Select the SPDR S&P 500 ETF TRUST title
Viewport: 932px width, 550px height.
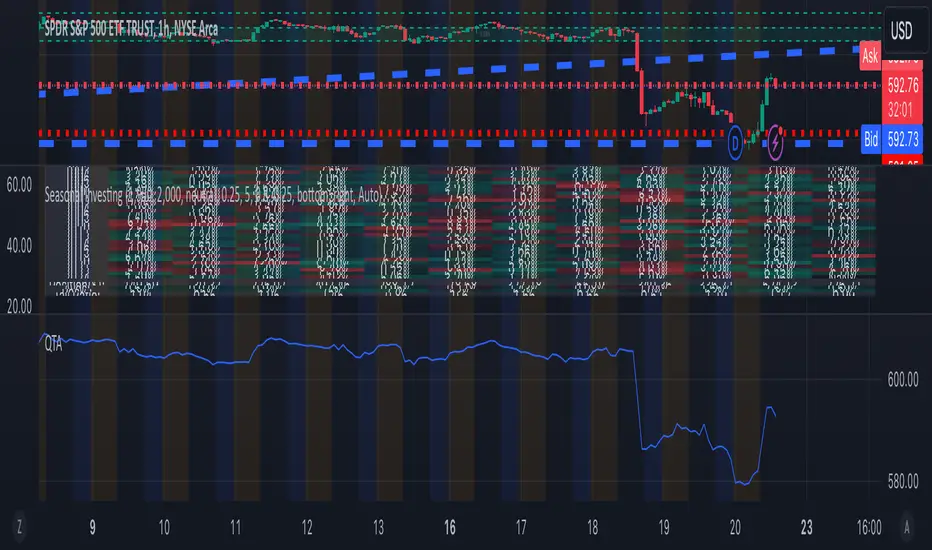(131, 29)
